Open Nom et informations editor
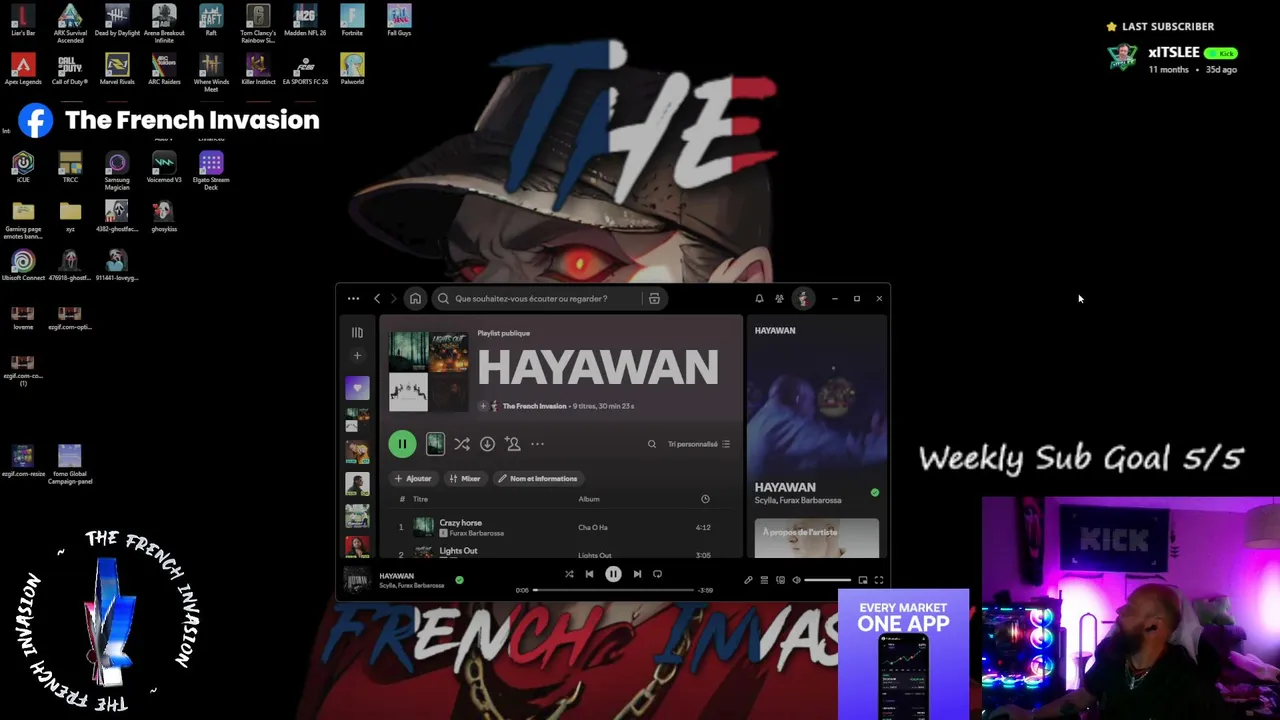The width and height of the screenshot is (1280, 720). pos(538,479)
